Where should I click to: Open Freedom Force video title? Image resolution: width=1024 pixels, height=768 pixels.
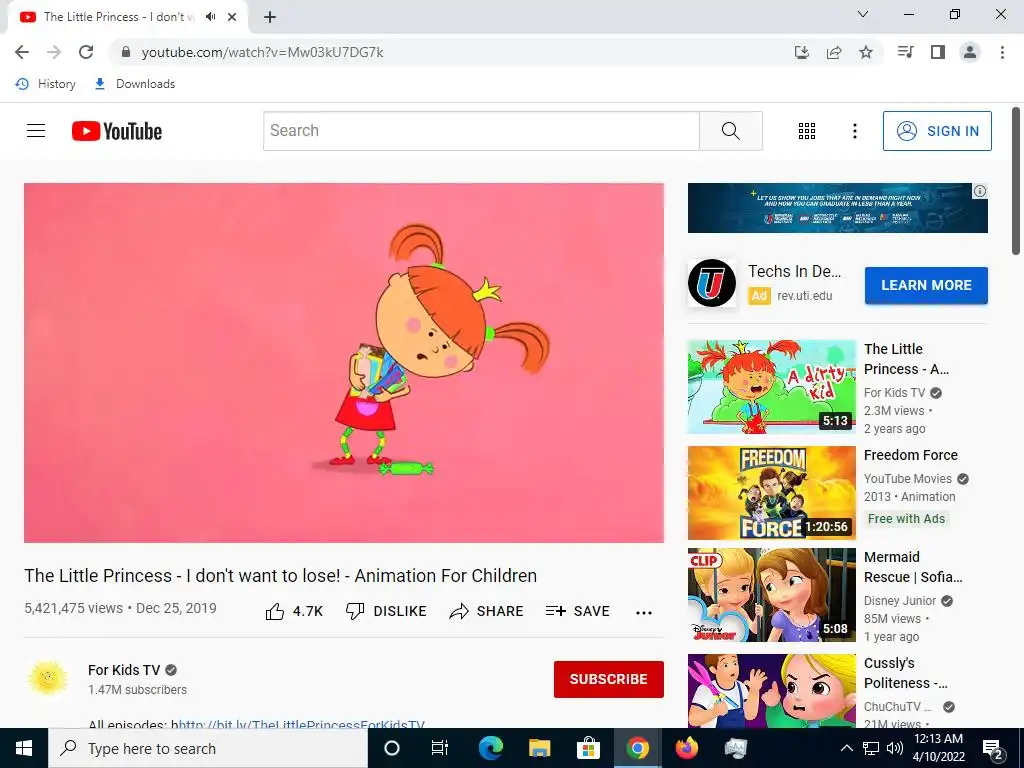[910, 455]
